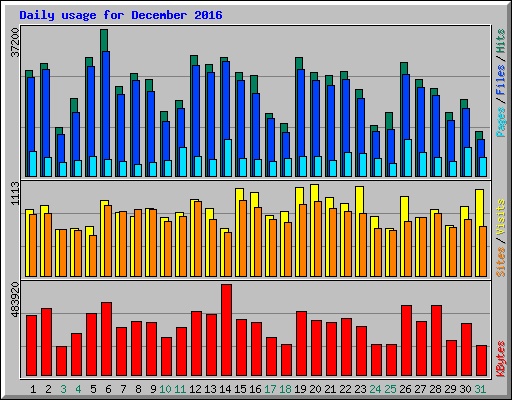Select day 21 on the x-axis
Image resolution: width=512 pixels, height=400 pixels.
(330, 389)
